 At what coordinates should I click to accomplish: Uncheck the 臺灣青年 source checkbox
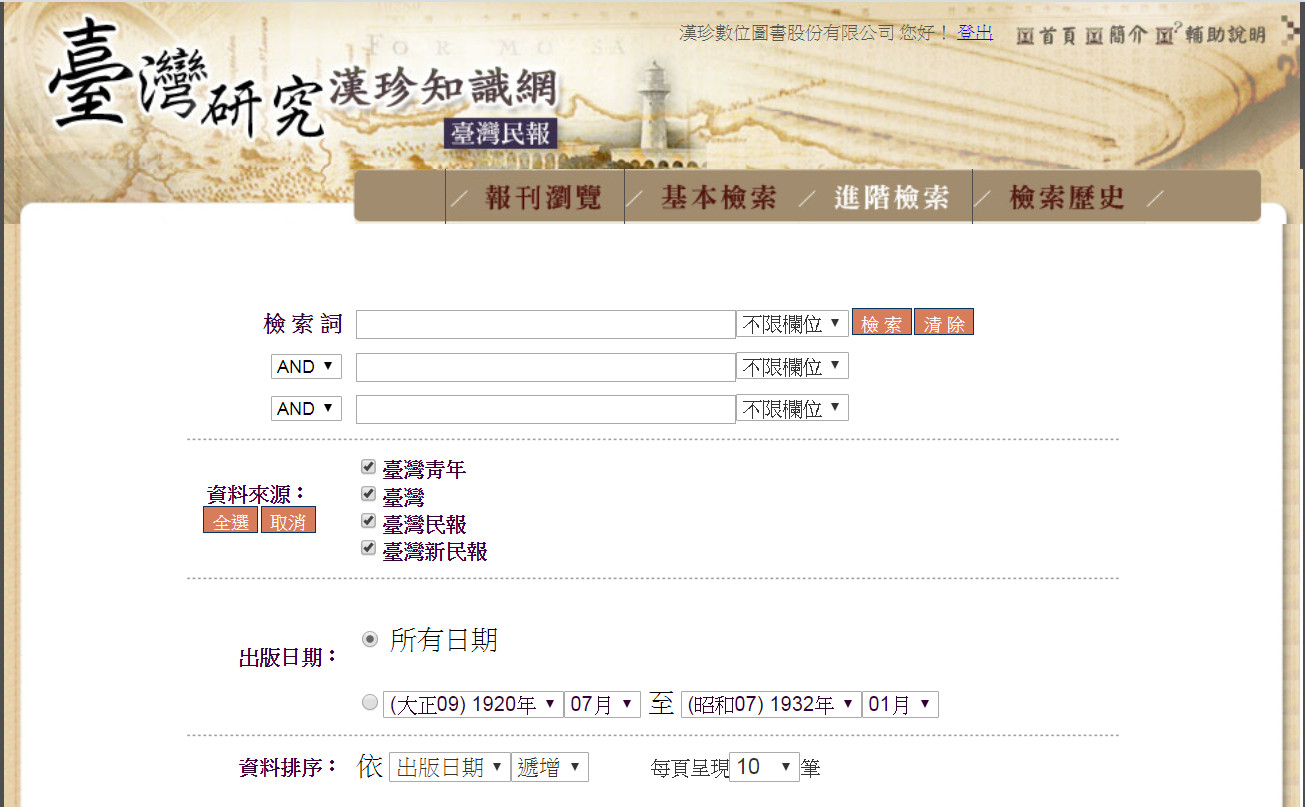368,467
